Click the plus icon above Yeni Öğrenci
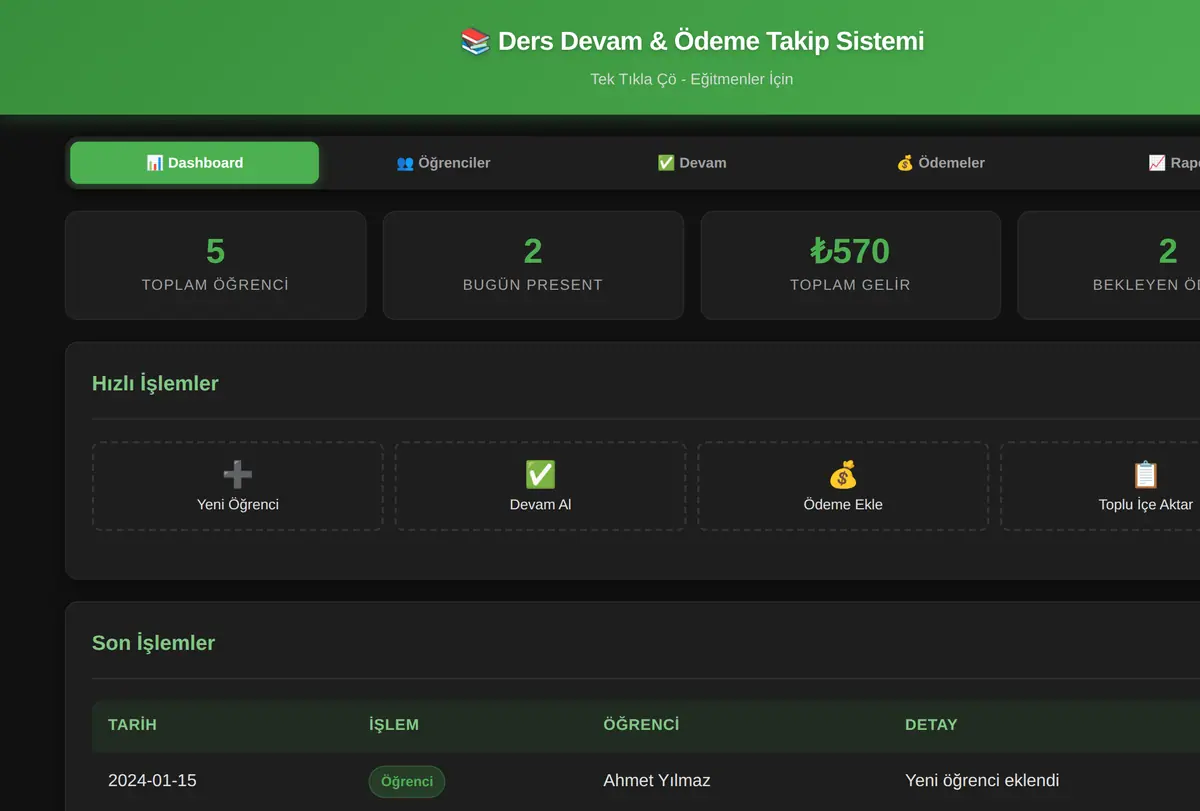Viewport: 1200px width, 811px height. pyautogui.click(x=238, y=474)
